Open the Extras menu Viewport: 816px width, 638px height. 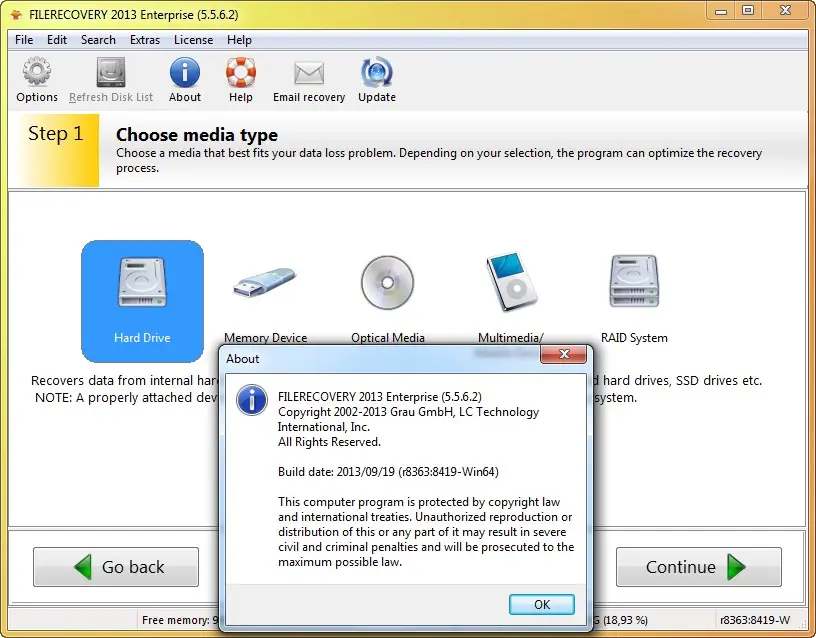pyautogui.click(x=145, y=40)
